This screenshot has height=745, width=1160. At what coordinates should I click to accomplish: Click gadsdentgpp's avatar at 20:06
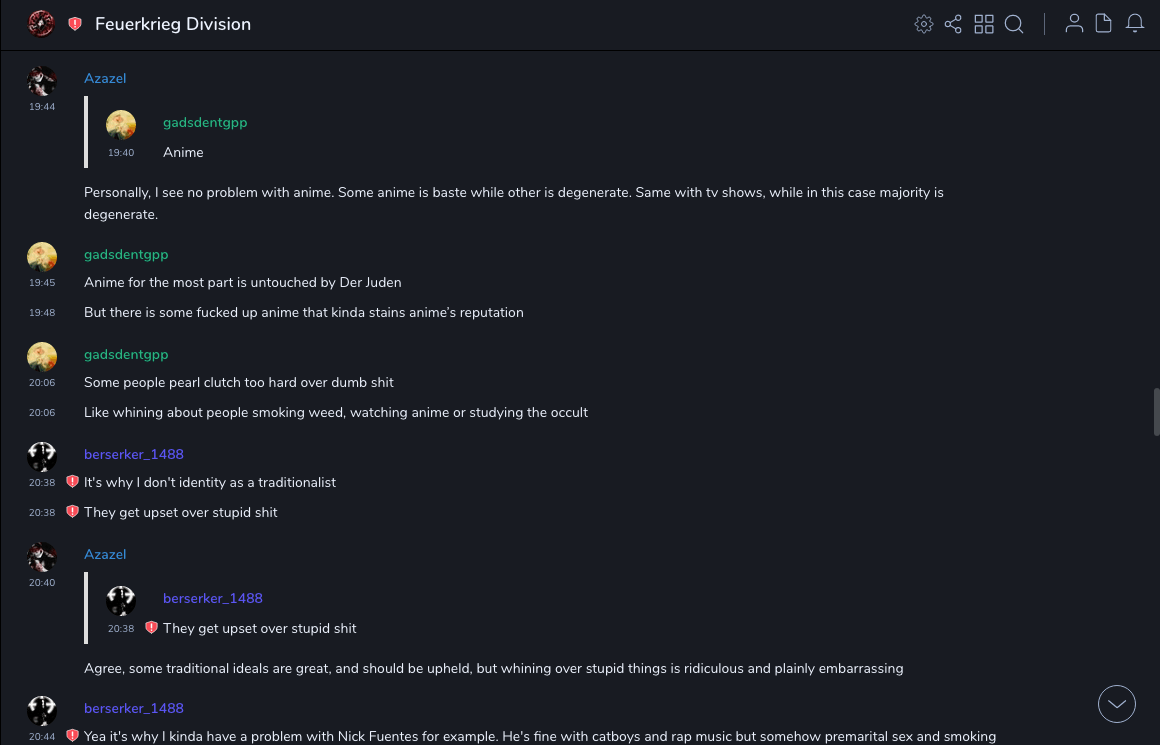pyautogui.click(x=41, y=357)
